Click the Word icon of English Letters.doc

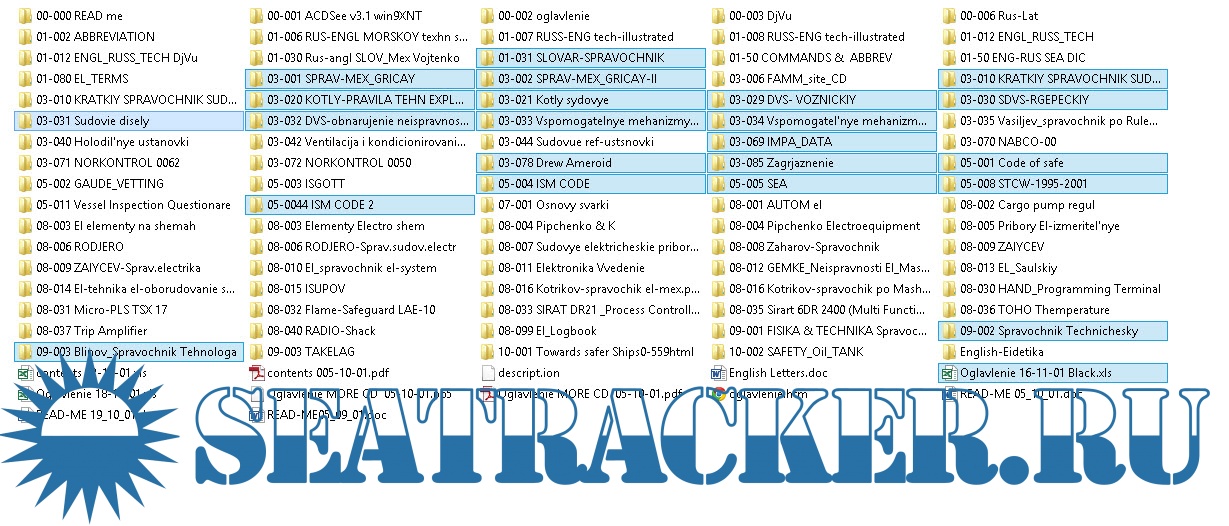[x=718, y=373]
